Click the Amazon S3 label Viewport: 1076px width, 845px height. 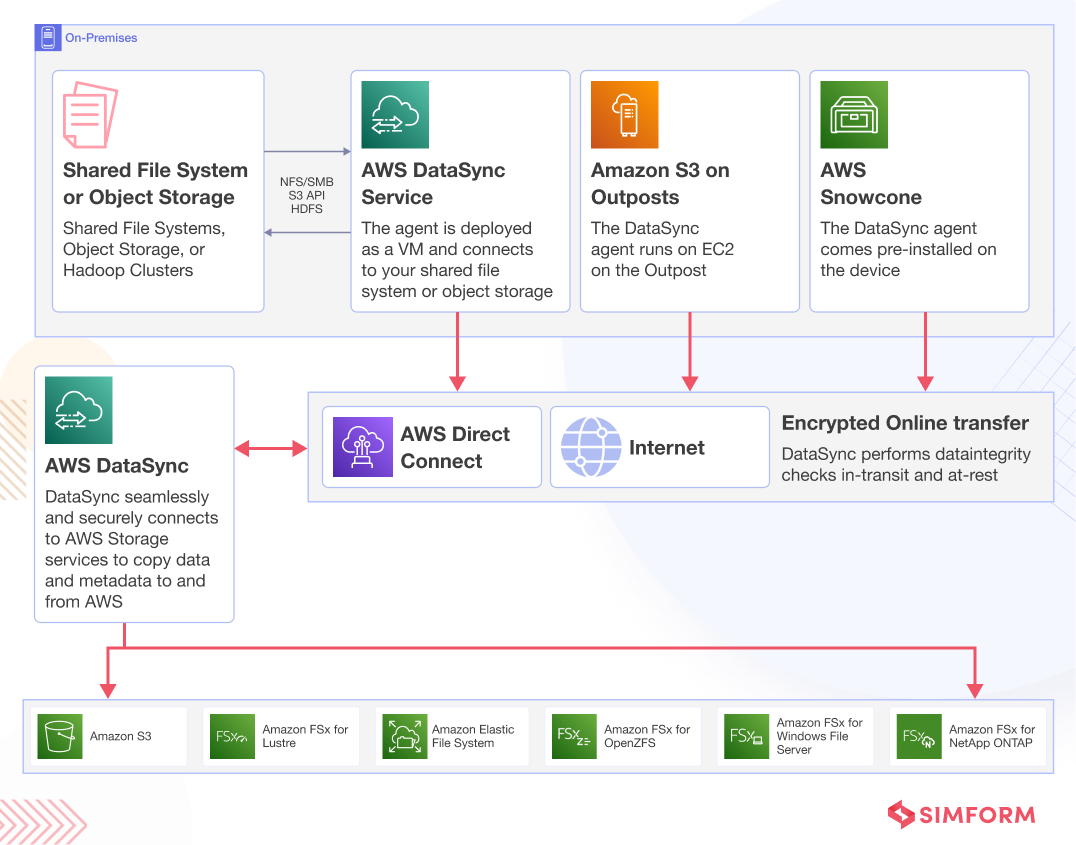coord(120,737)
